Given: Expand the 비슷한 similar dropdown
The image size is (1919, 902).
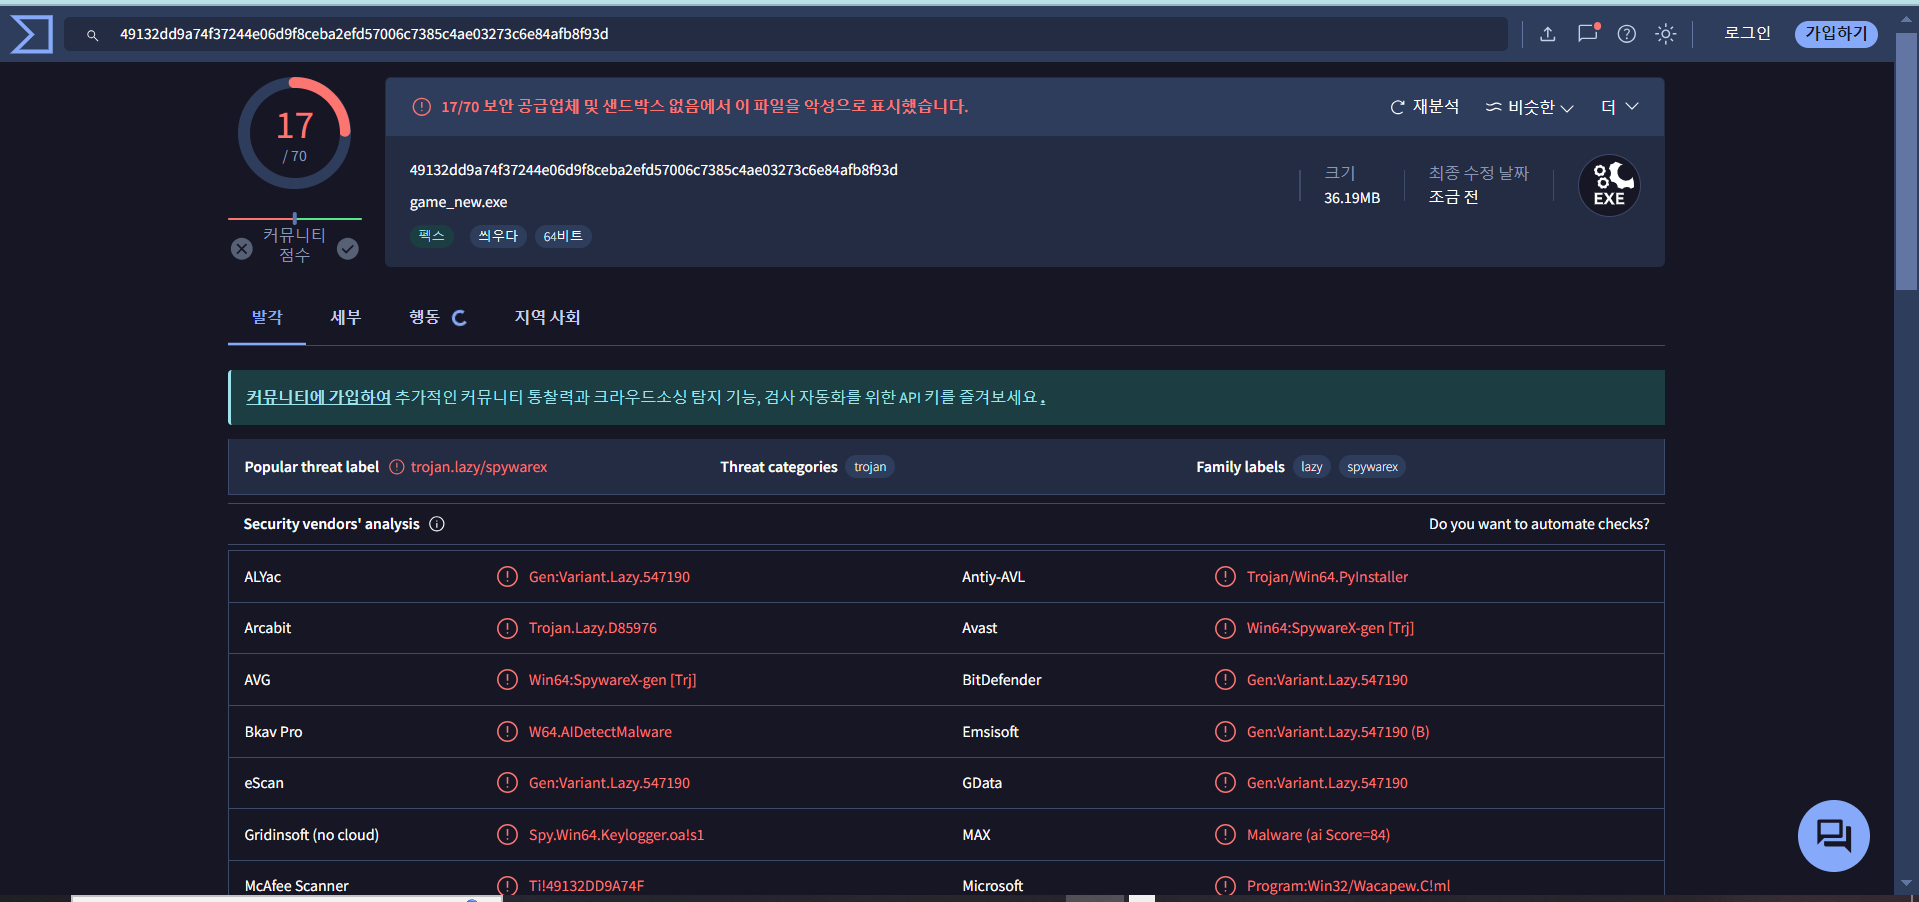Looking at the screenshot, I should tap(1529, 107).
